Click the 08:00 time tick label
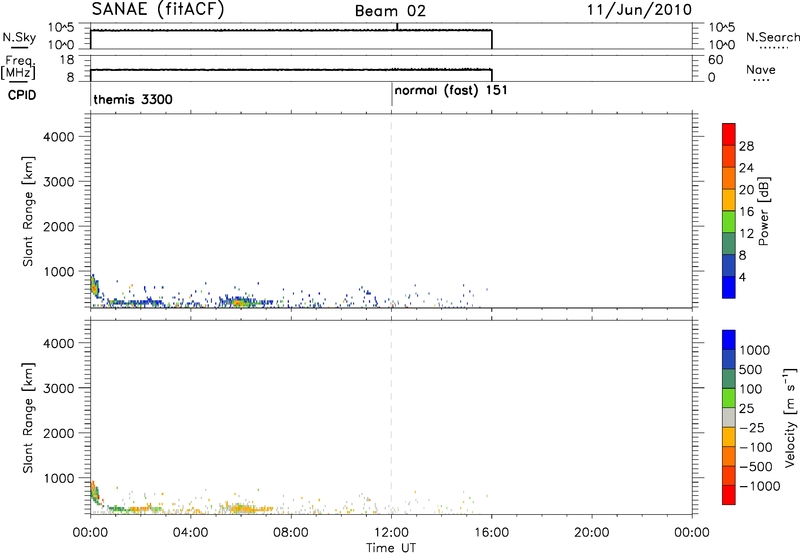Viewport: 800px width, 554px height. click(x=291, y=533)
